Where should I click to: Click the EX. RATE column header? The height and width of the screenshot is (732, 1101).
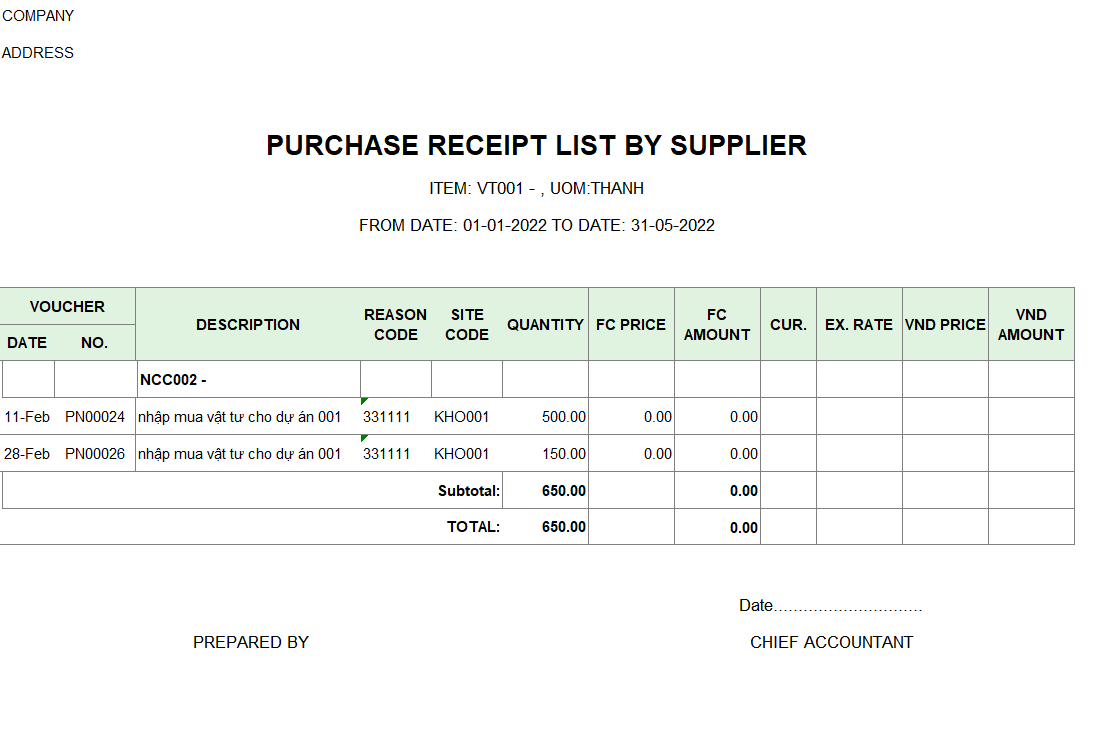(x=859, y=325)
